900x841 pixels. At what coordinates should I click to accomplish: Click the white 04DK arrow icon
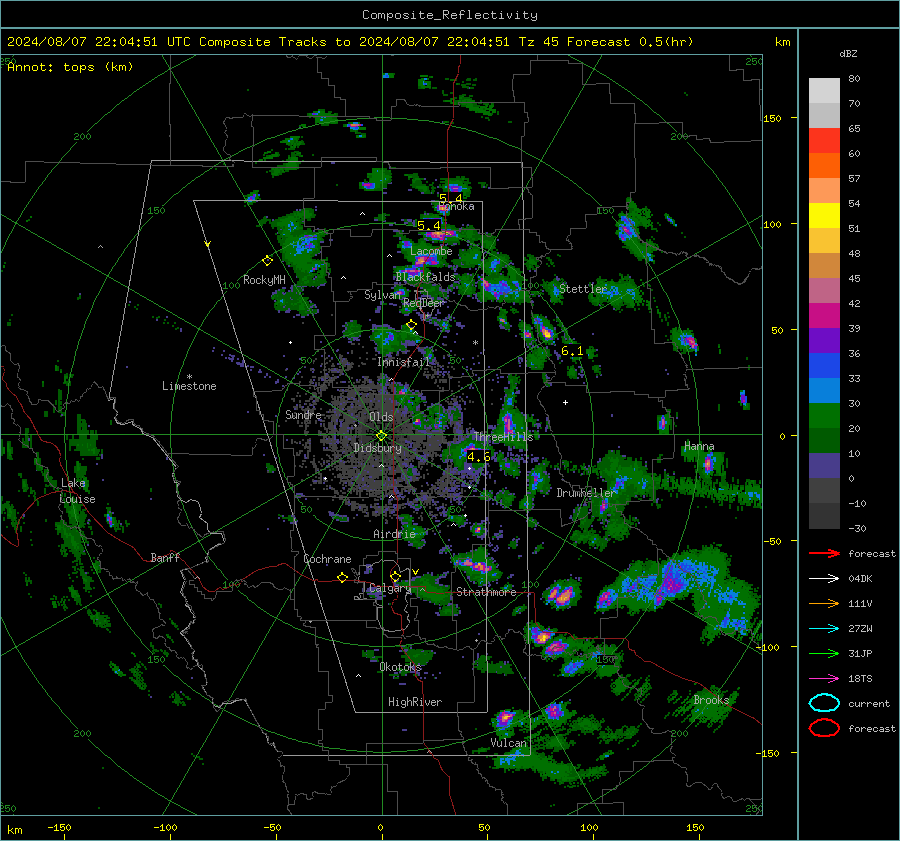point(824,579)
